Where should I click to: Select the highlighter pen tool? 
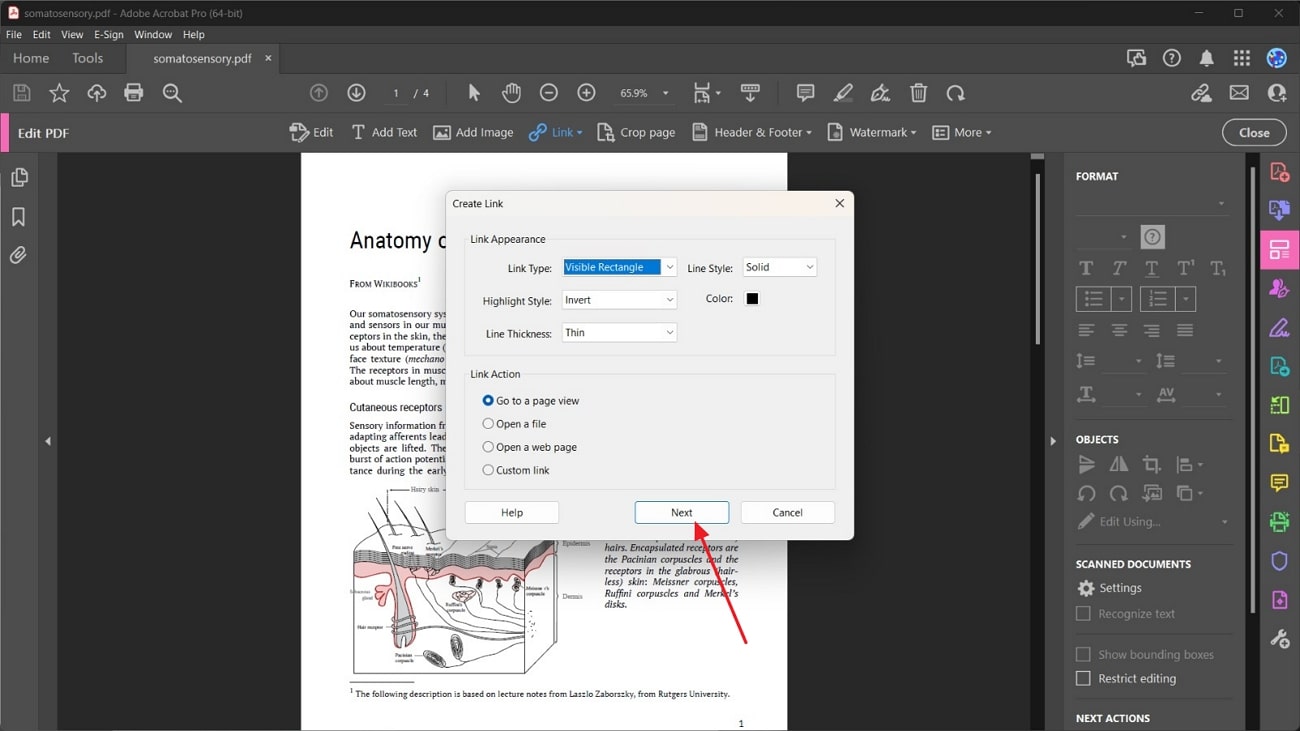tap(843, 93)
